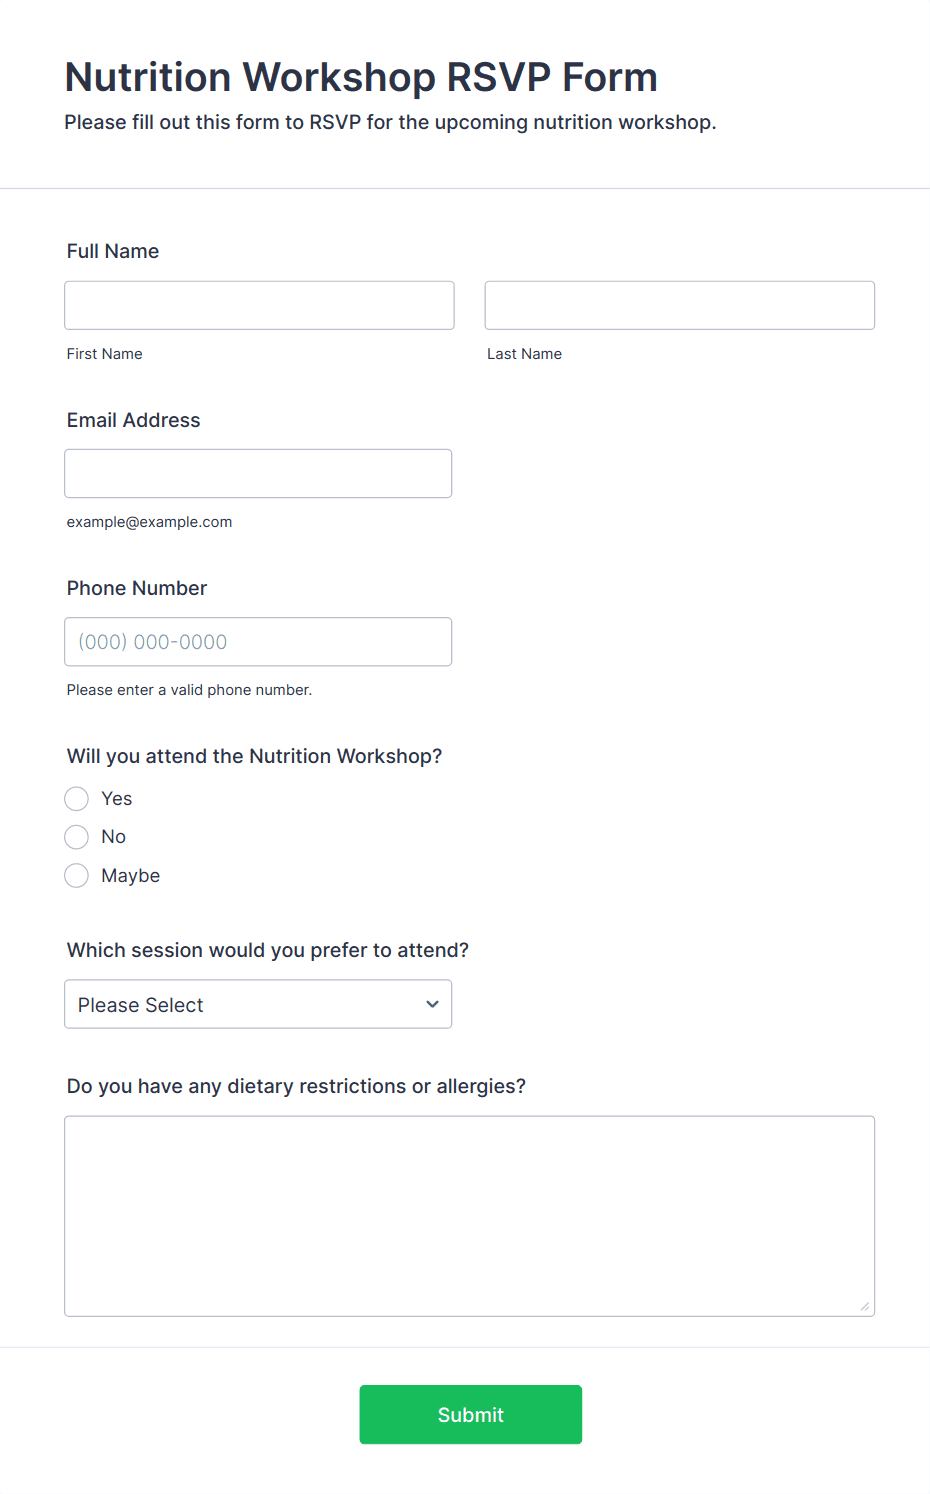Select the Yes radio button
Viewport: 930px width, 1494px height.
pos(77,799)
